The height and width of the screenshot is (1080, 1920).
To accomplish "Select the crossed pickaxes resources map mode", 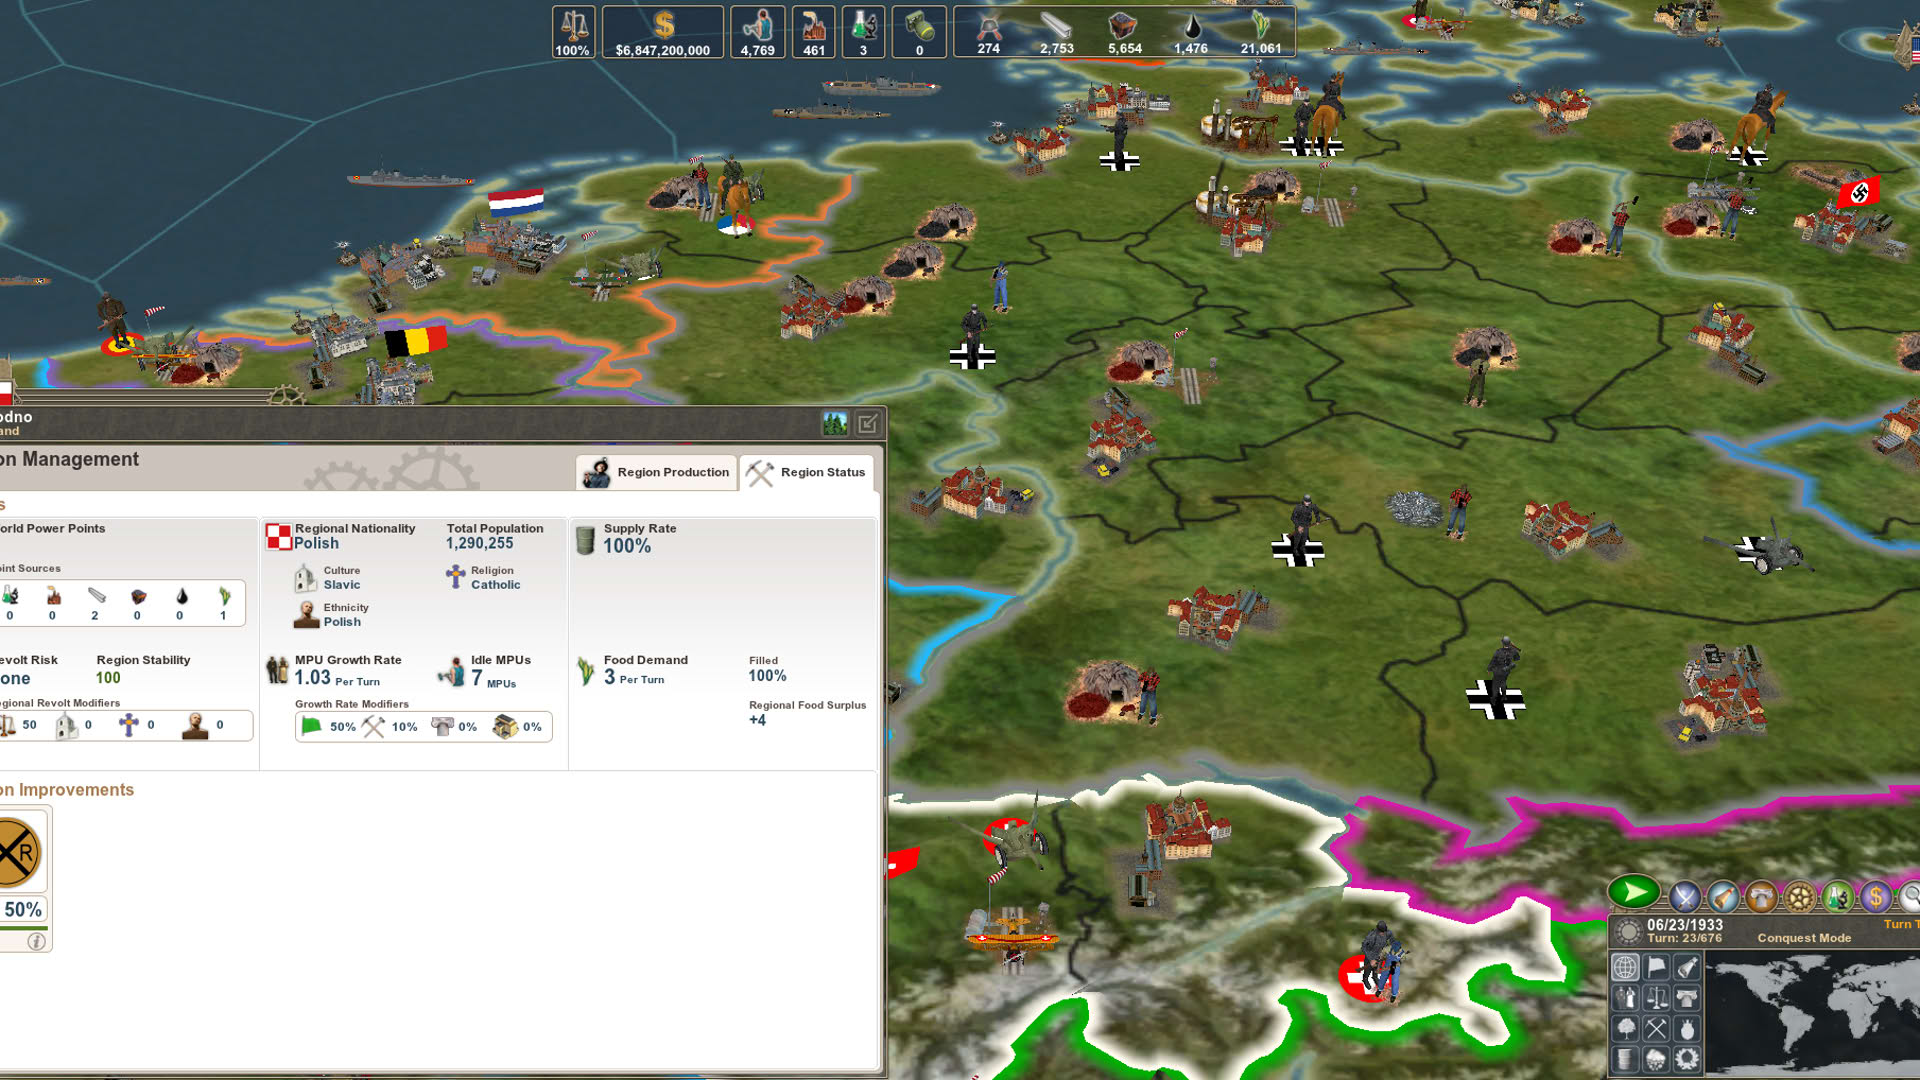I will 1656,1029.
